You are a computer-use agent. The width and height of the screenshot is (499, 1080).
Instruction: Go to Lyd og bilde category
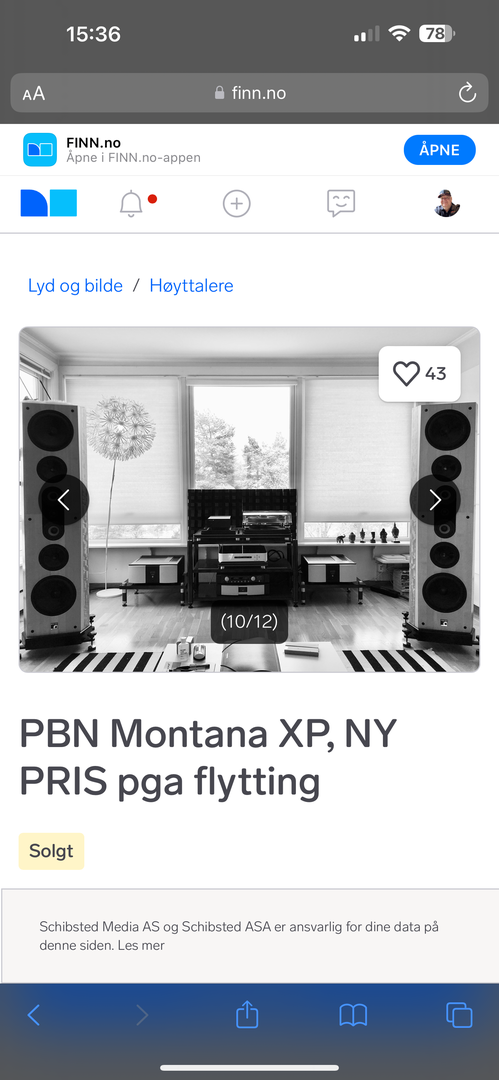[x=75, y=286]
